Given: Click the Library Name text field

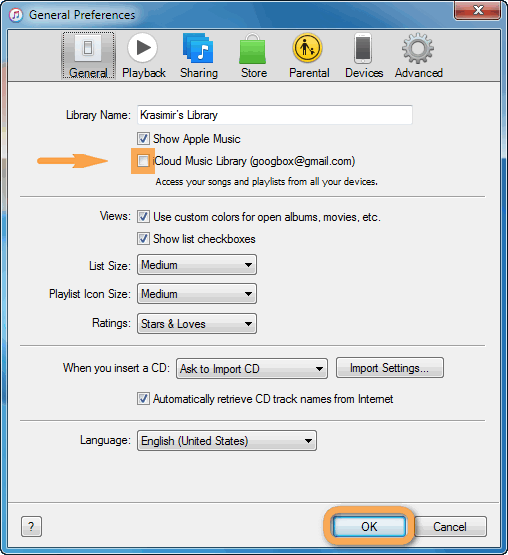Looking at the screenshot, I should (x=275, y=115).
